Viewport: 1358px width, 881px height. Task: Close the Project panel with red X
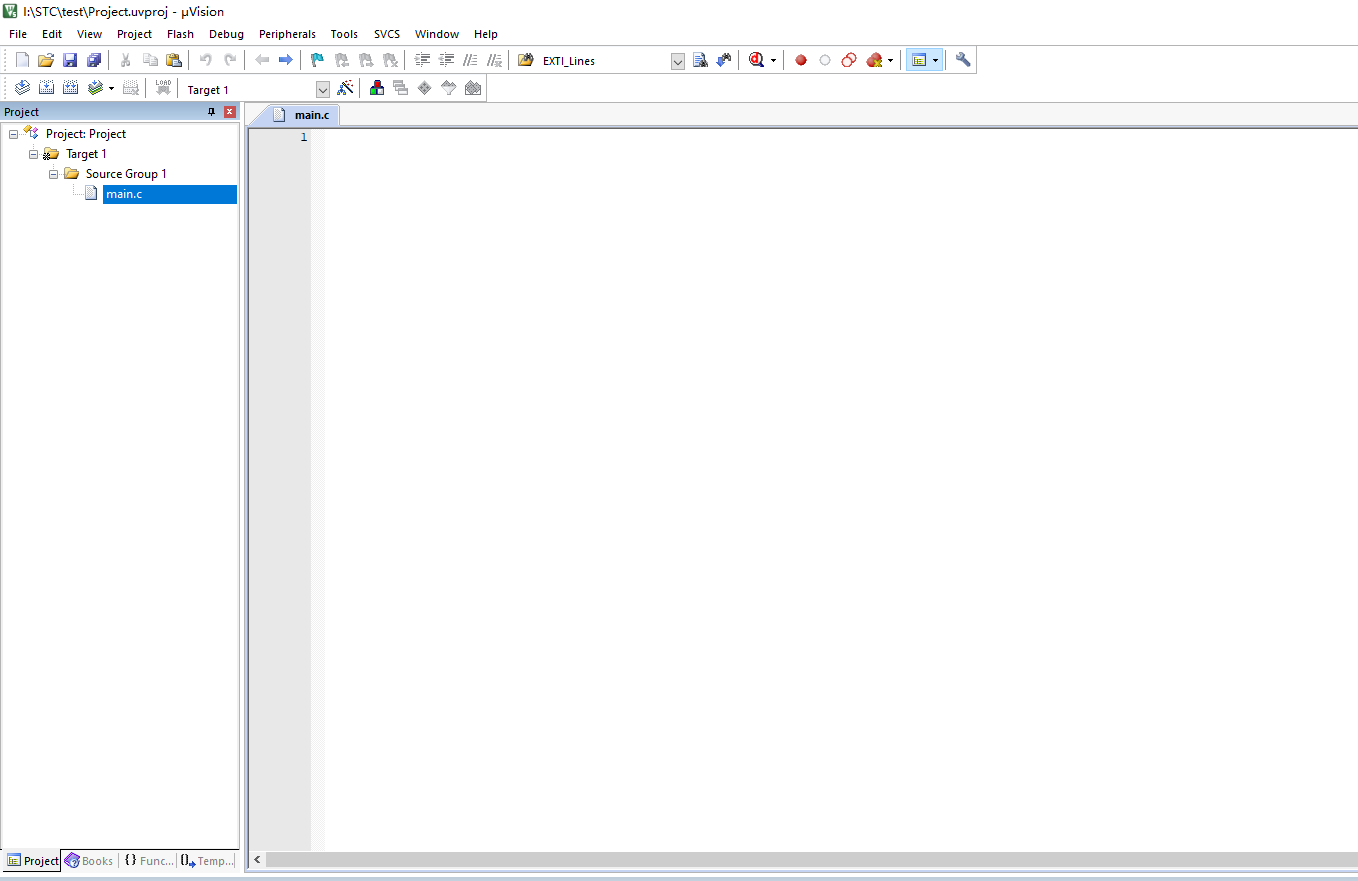coord(230,112)
